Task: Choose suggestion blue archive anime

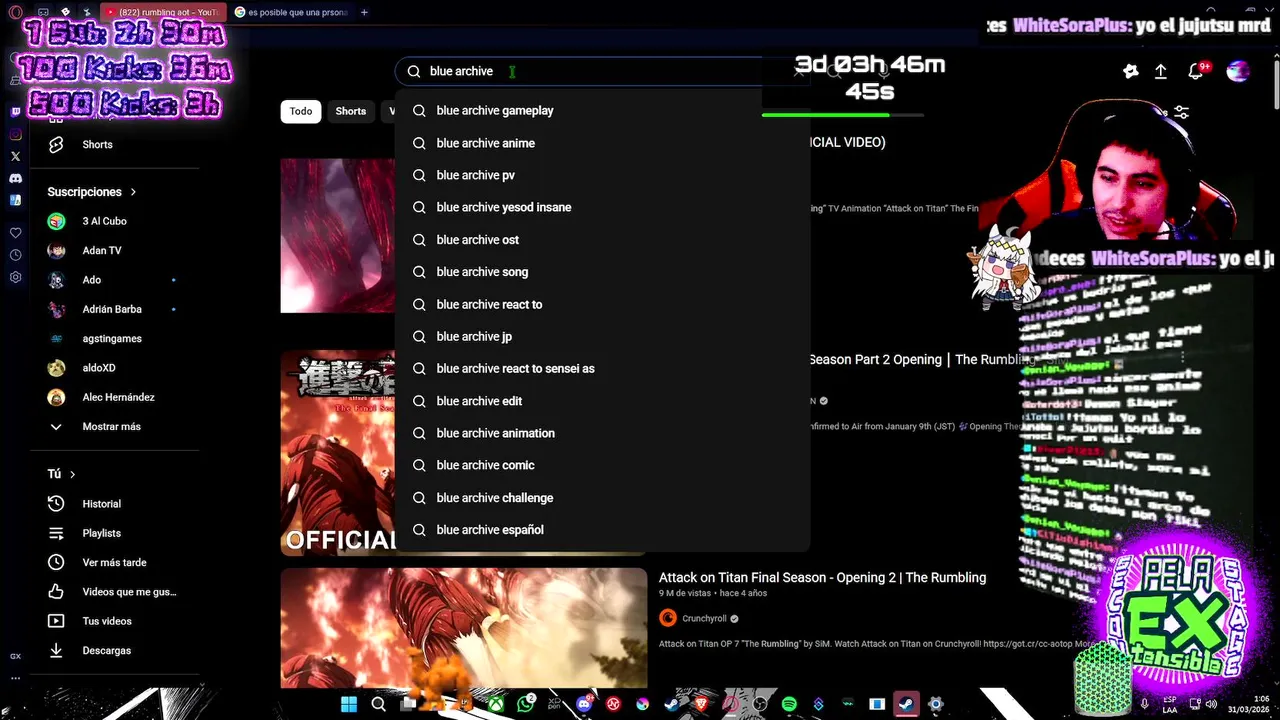Action: point(602,143)
